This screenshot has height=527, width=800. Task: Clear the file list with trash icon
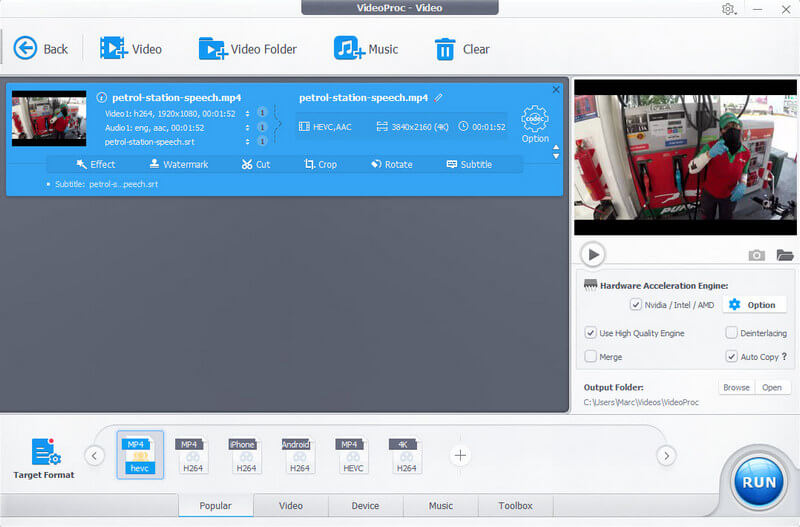pyautogui.click(x=462, y=49)
